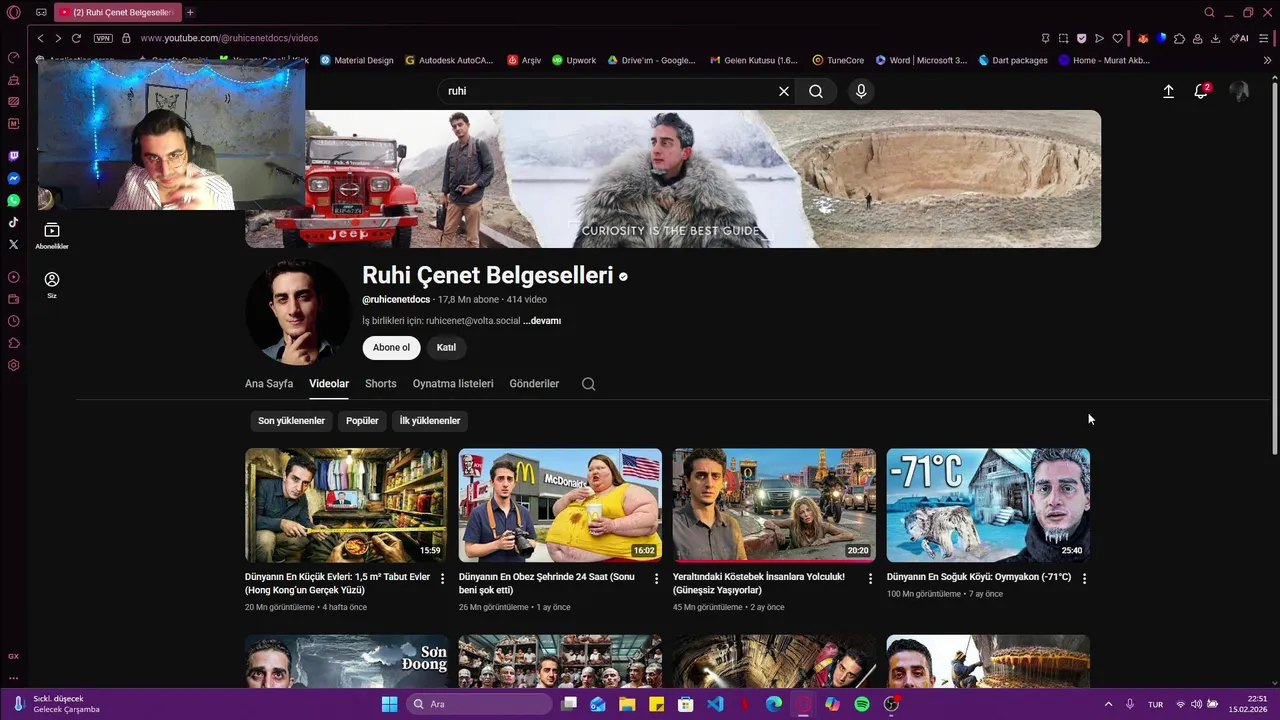
Task: Select the Videolar channel tab
Action: [x=329, y=384]
